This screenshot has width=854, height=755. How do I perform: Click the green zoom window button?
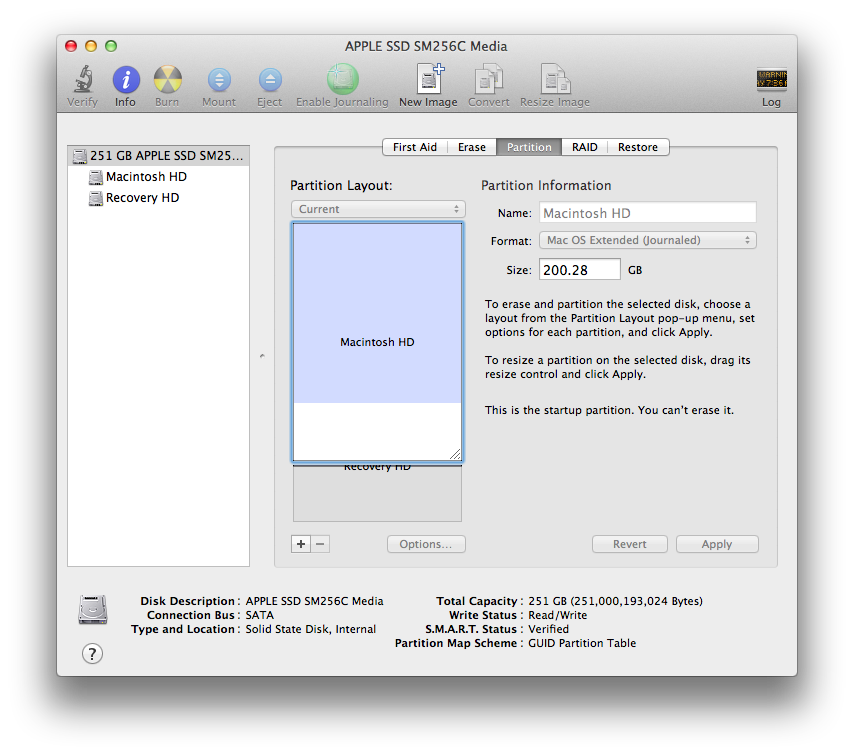[x=111, y=46]
